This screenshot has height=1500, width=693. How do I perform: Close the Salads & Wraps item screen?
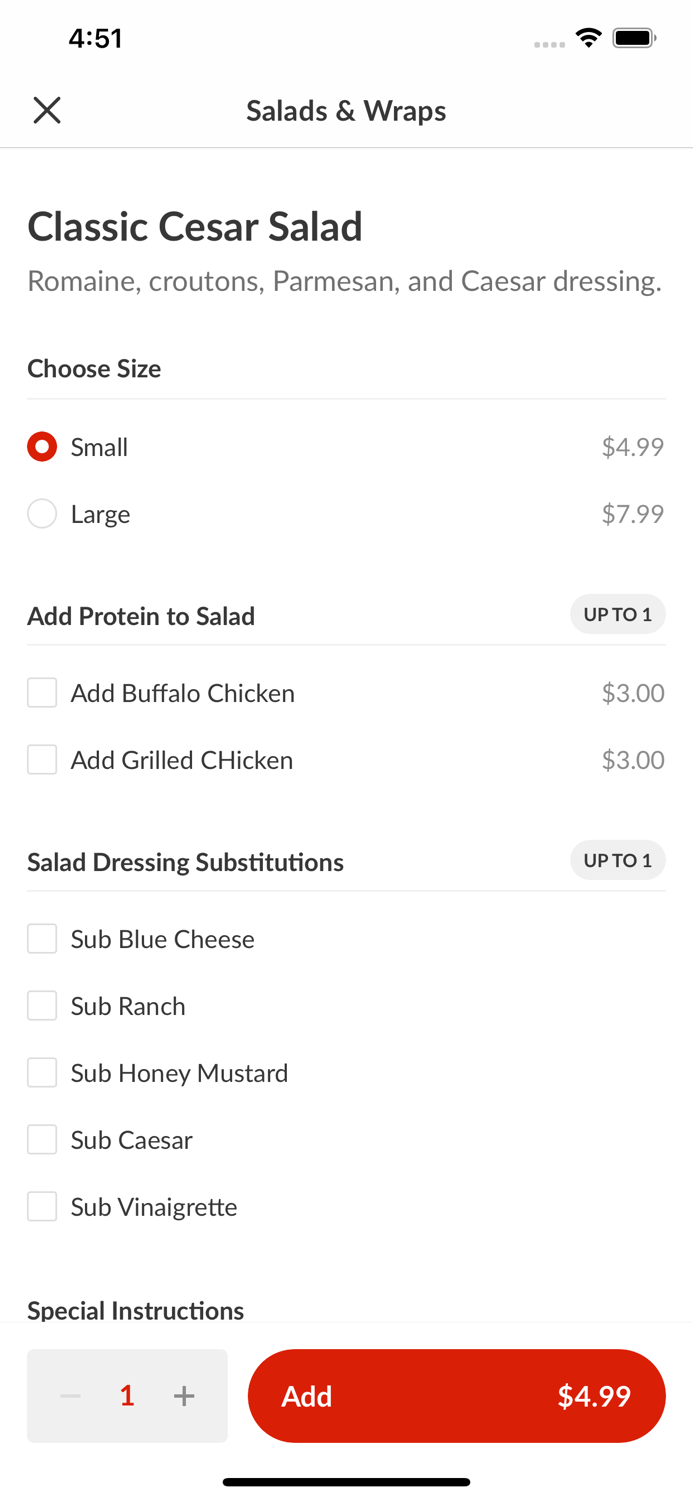click(x=47, y=110)
